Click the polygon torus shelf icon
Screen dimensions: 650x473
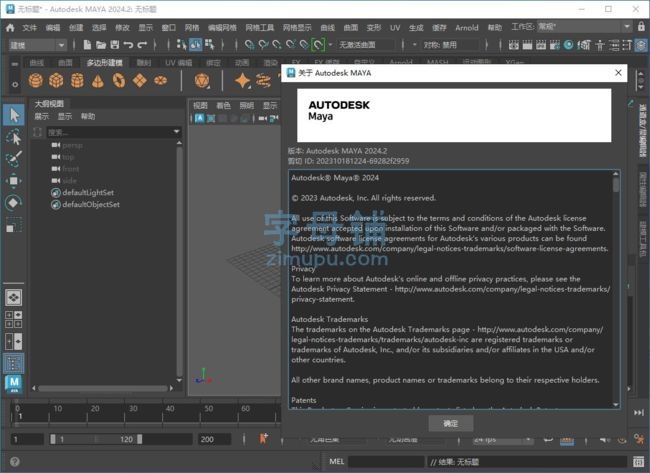pyautogui.click(x=119, y=80)
